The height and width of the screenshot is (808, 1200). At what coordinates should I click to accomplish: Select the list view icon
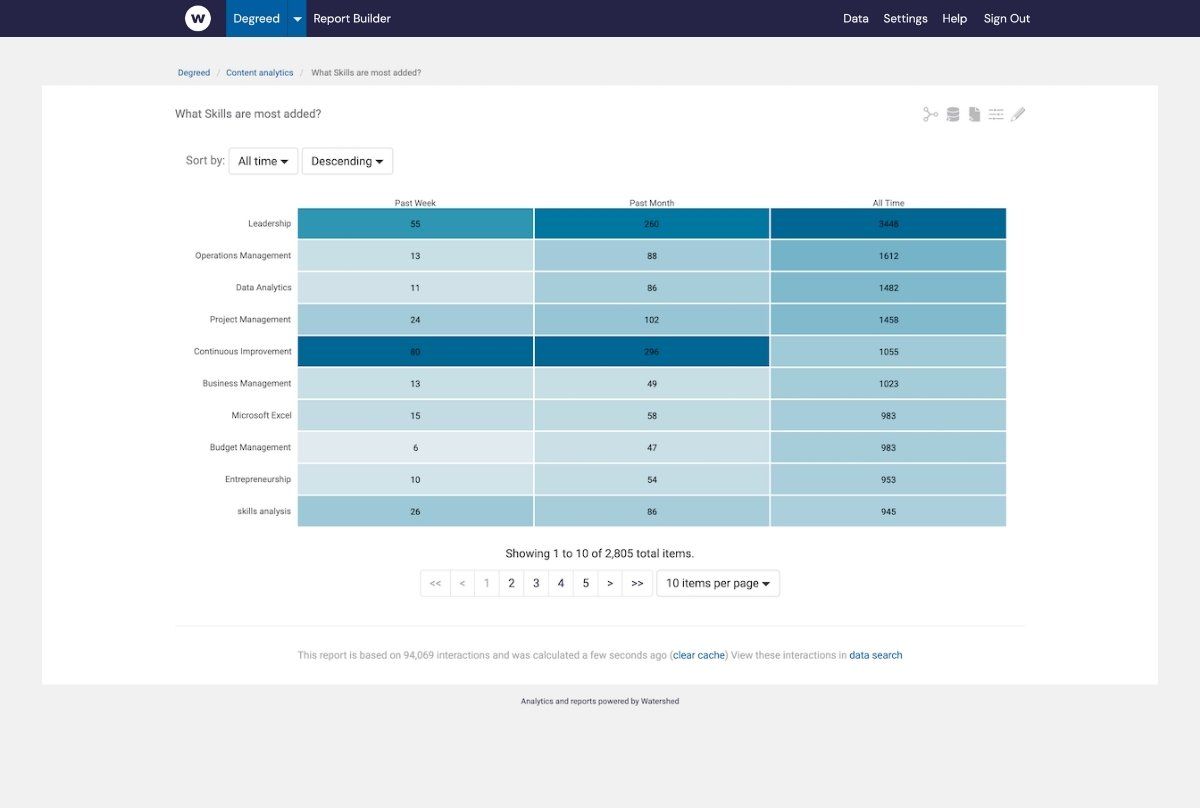coord(997,113)
